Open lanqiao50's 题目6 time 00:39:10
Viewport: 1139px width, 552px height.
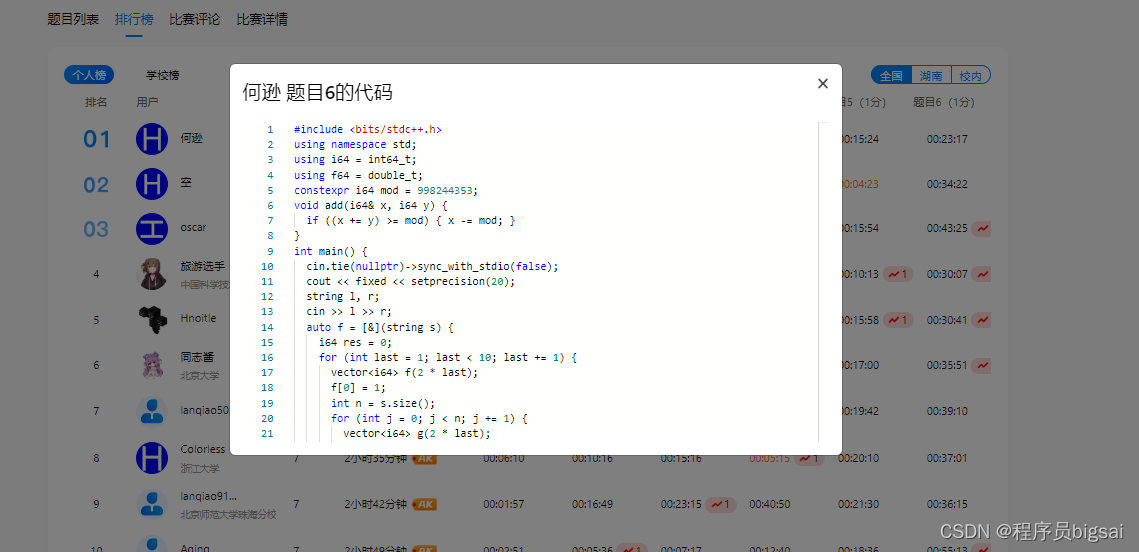(x=947, y=411)
